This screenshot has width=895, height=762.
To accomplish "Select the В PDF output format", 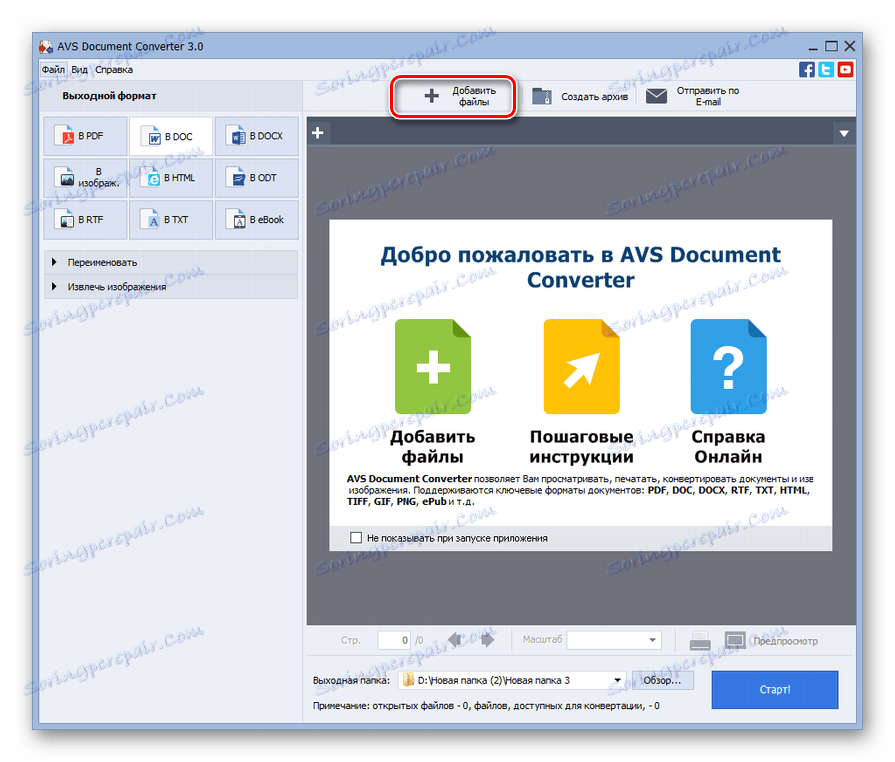I will (85, 136).
